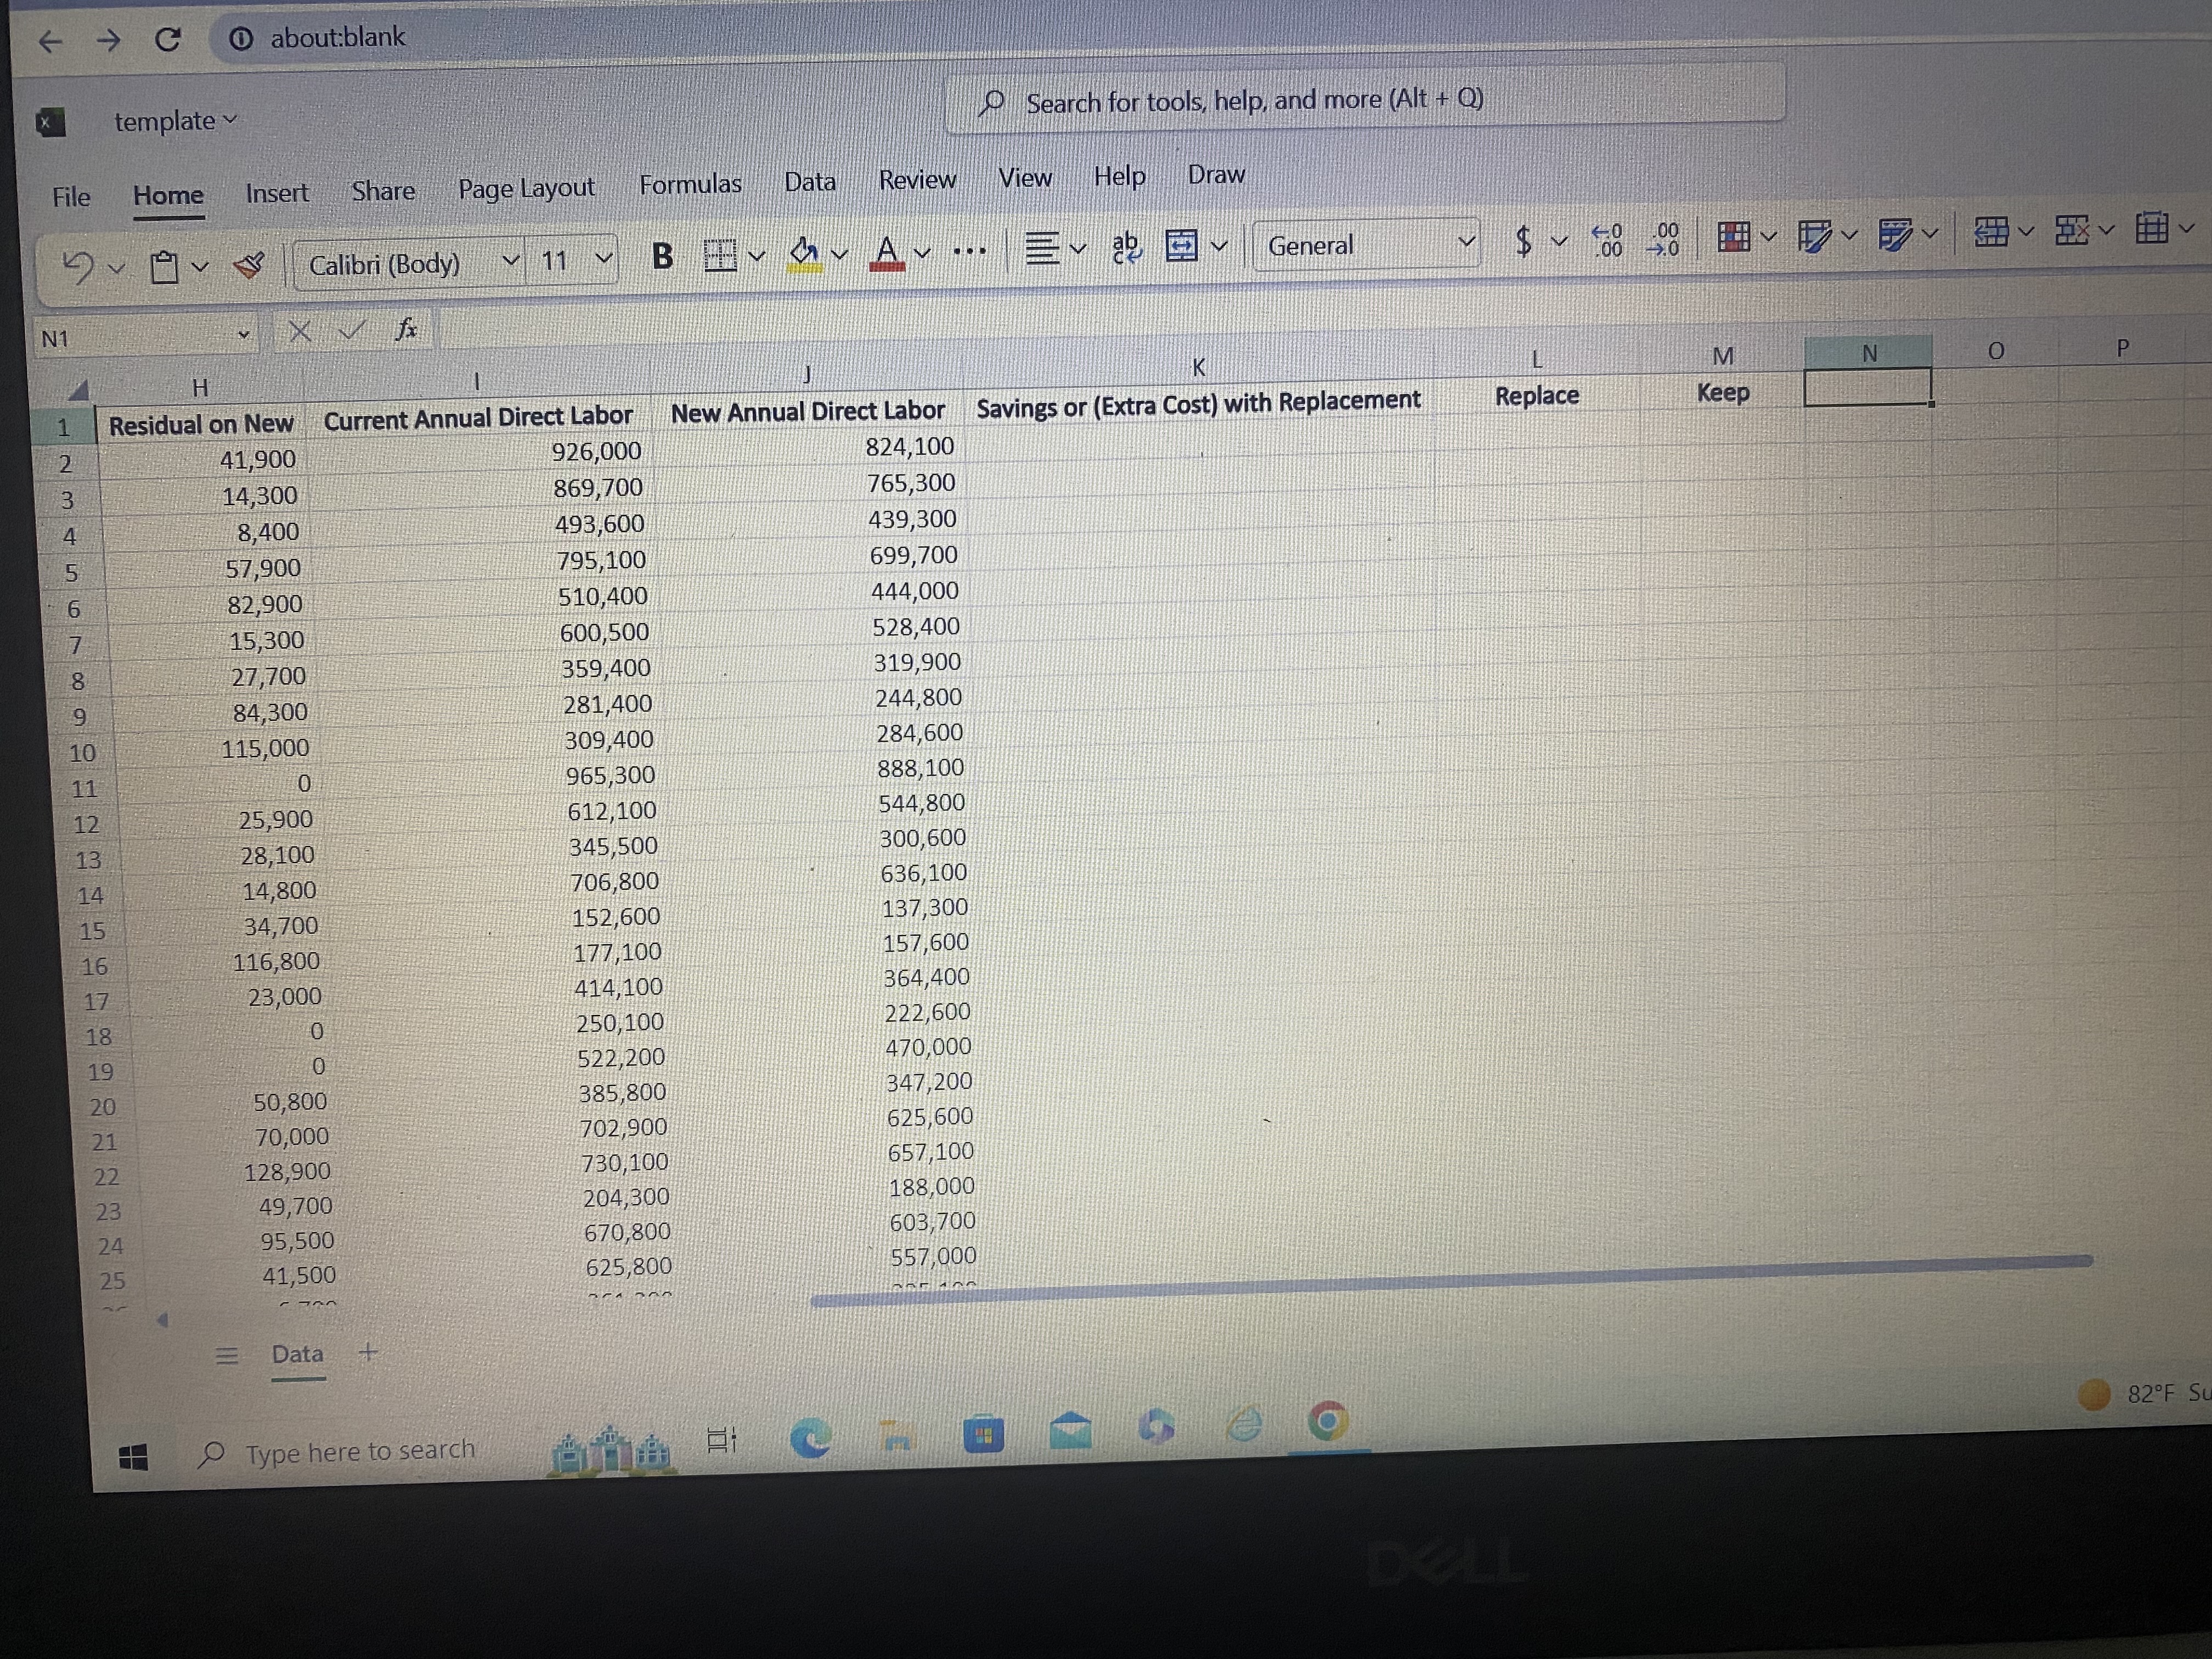Toggle bold formatting with B button
Image resolution: width=2212 pixels, height=1659 pixels.
[662, 256]
